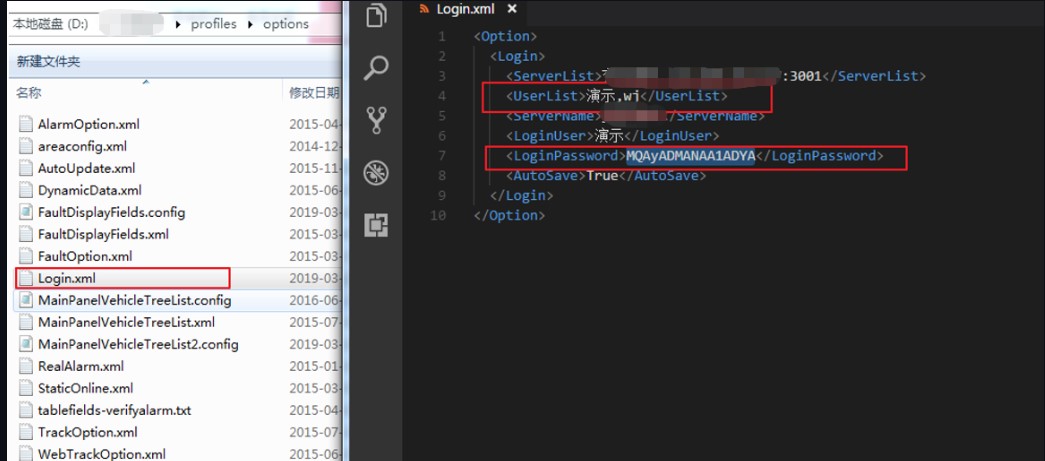
Task: Click the FaultOption.xml file icon
Action: click(26, 256)
